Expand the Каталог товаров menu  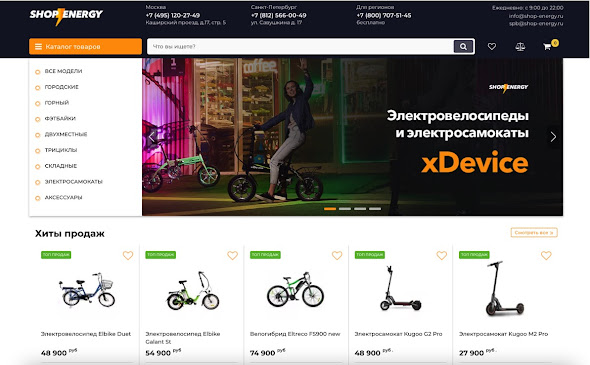click(x=85, y=47)
